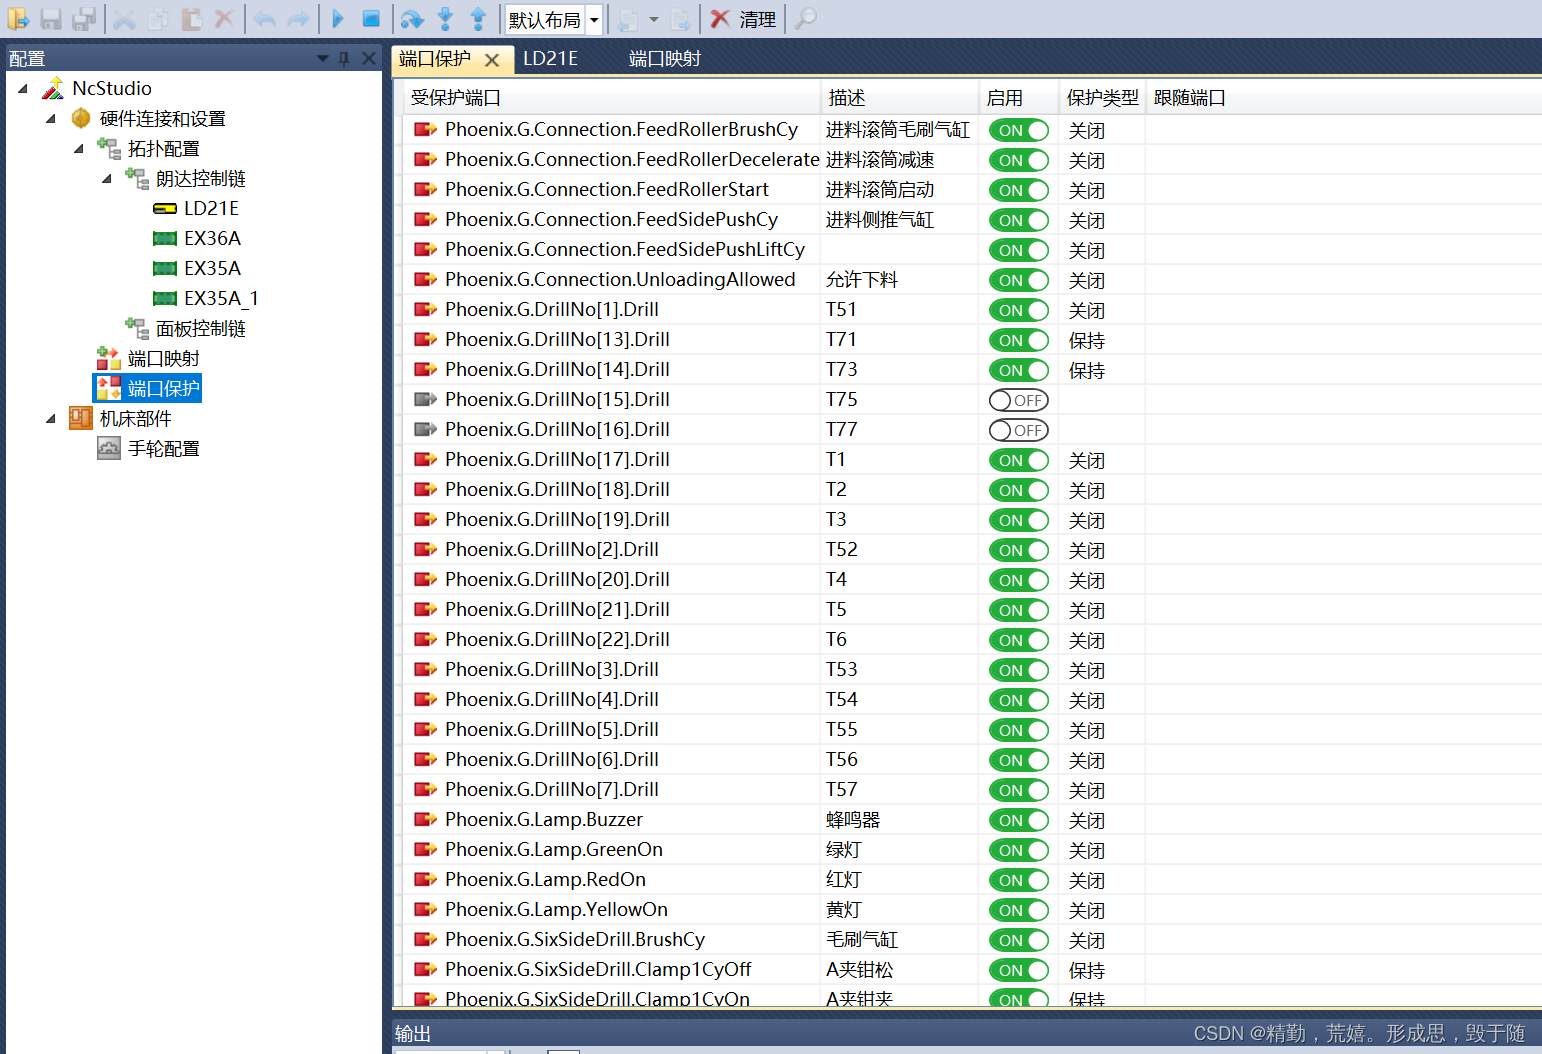The image size is (1542, 1054).
Task: Click the step over arrow icon
Action: [412, 18]
